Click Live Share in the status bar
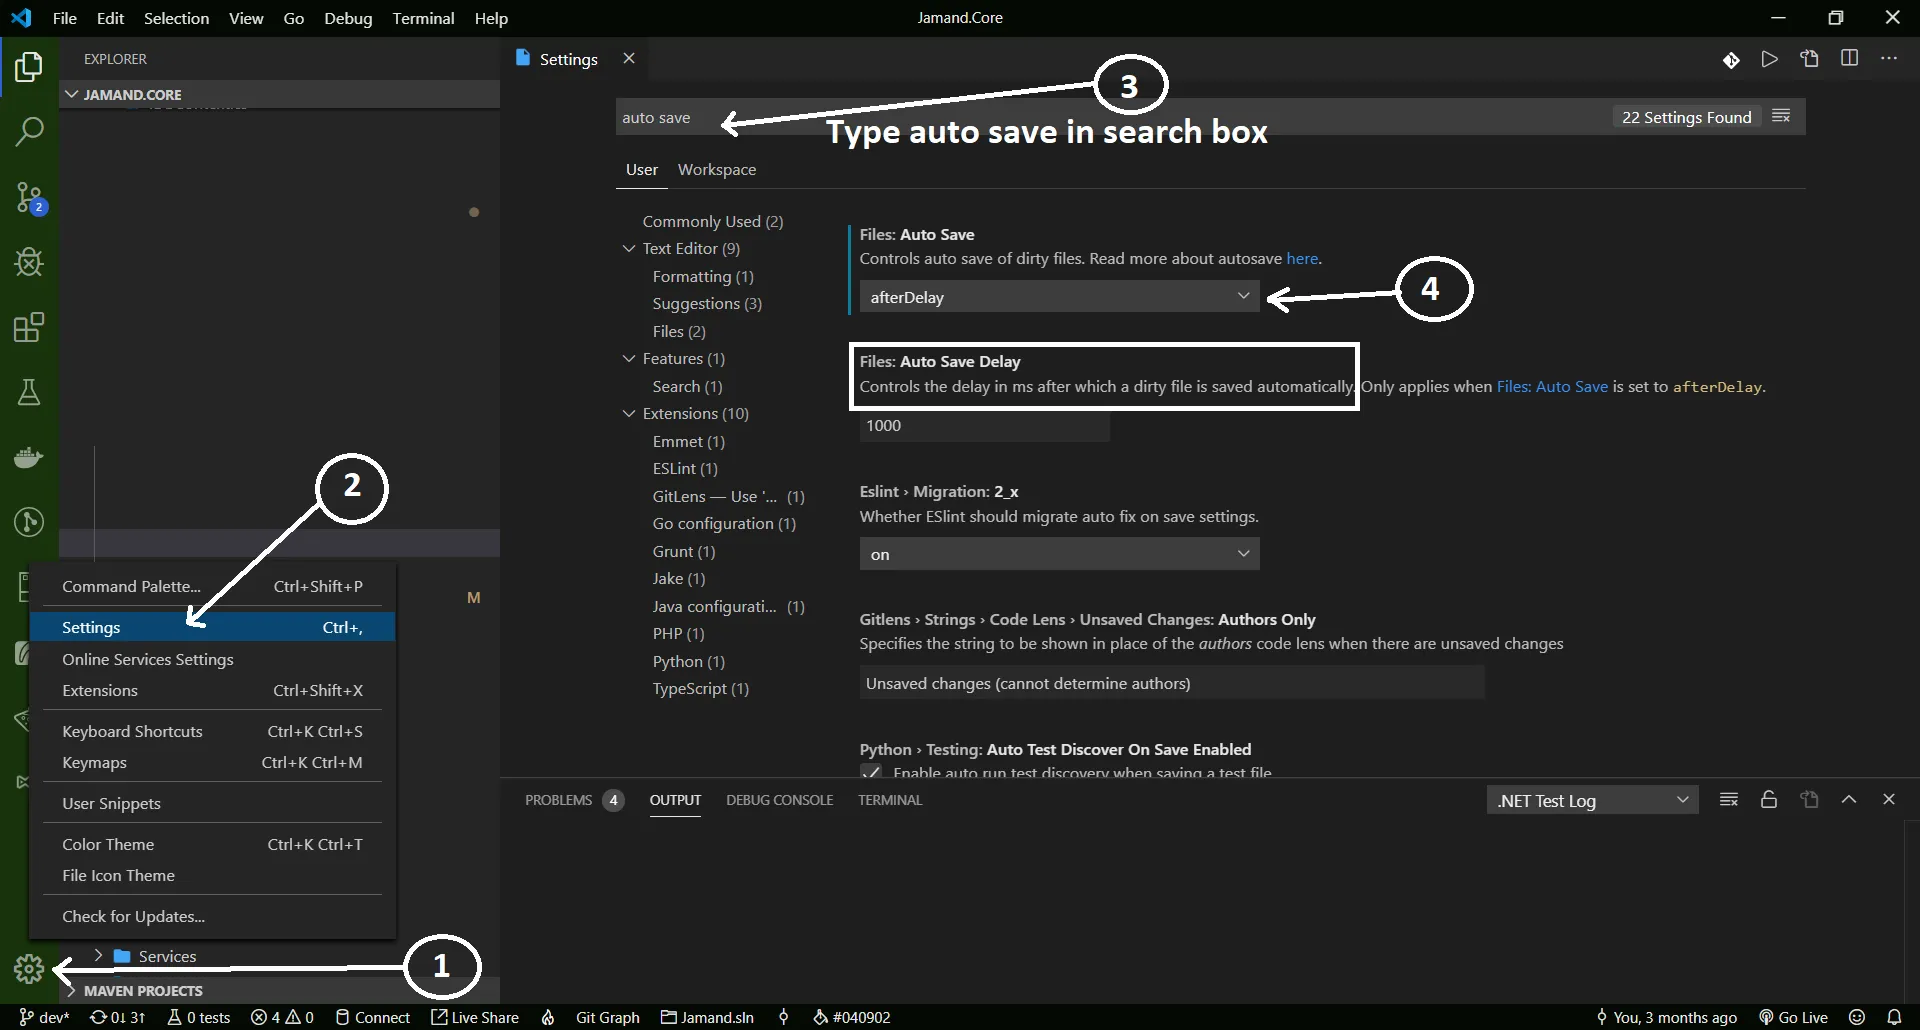The image size is (1920, 1030). click(475, 1017)
